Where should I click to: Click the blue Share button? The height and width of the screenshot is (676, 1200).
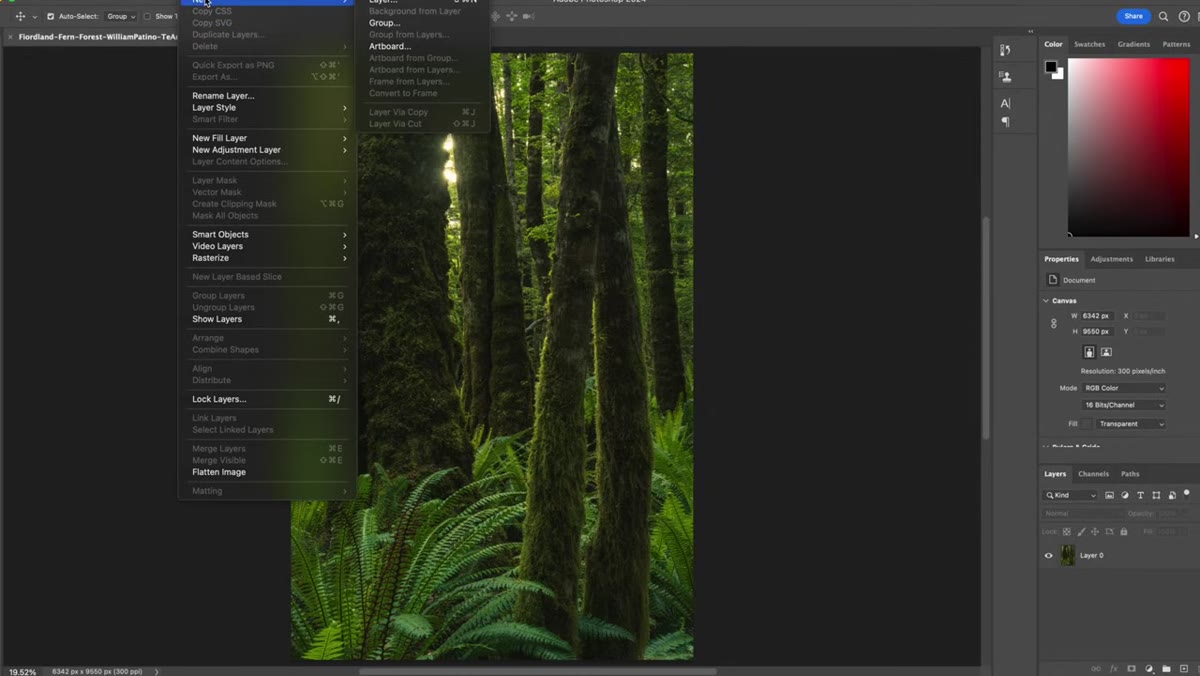1133,17
